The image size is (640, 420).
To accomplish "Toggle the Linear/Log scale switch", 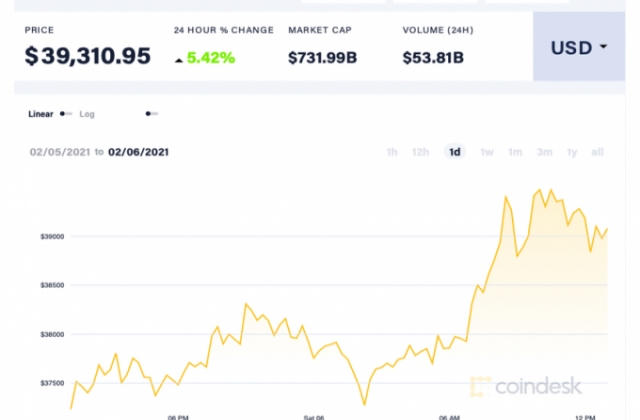I will (x=66, y=114).
